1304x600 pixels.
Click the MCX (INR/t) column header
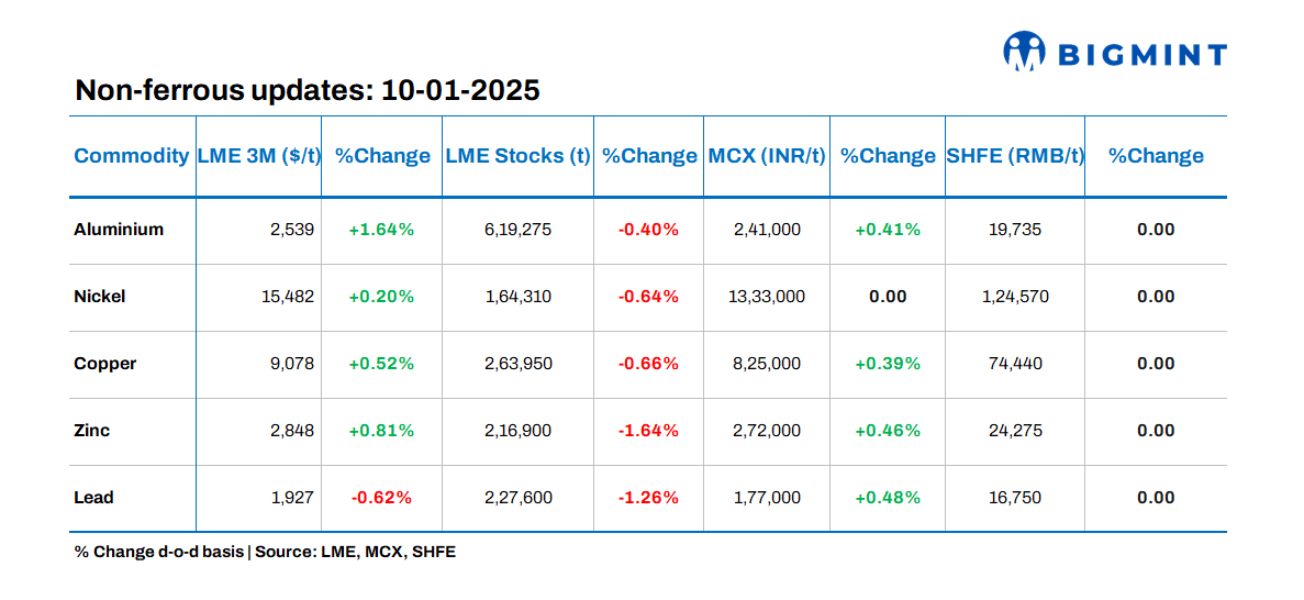[x=767, y=156]
